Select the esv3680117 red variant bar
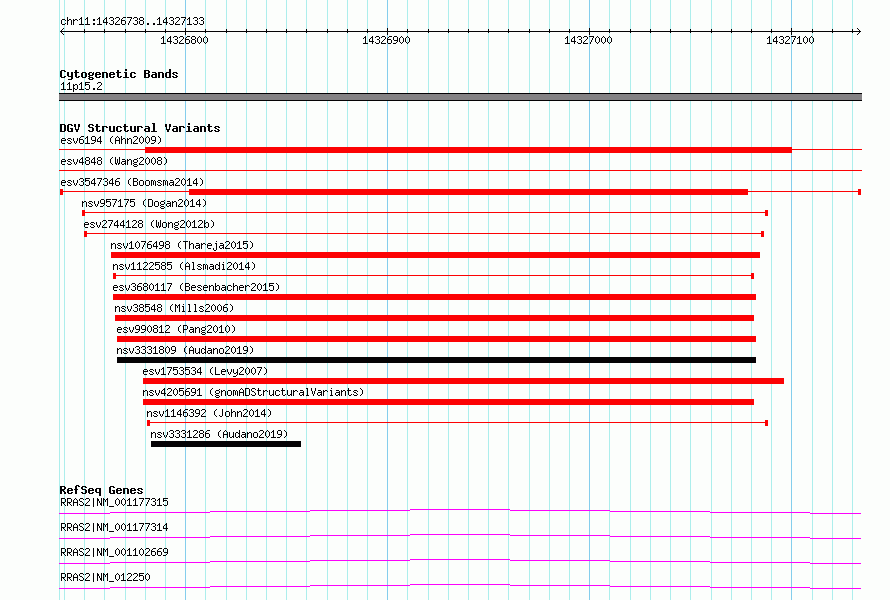Image resolution: width=890 pixels, height=600 pixels. tap(434, 297)
